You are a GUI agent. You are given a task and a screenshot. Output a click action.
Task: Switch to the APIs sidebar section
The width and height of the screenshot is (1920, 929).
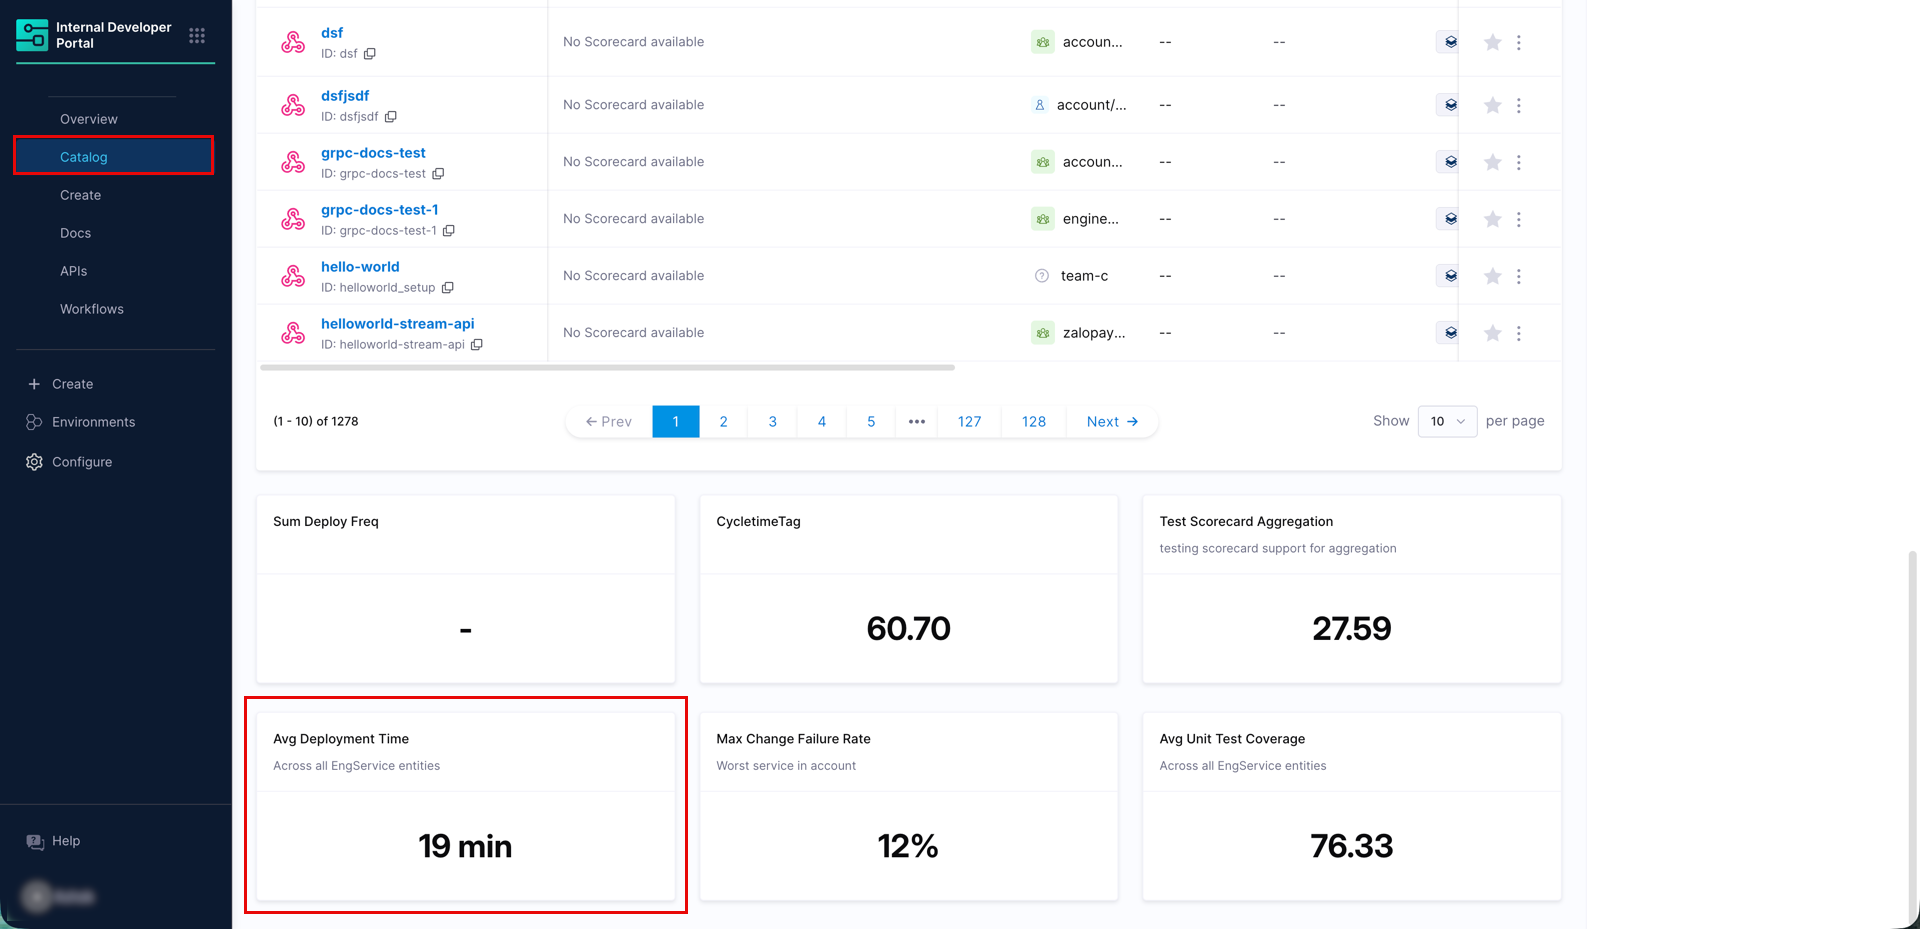[x=73, y=270]
